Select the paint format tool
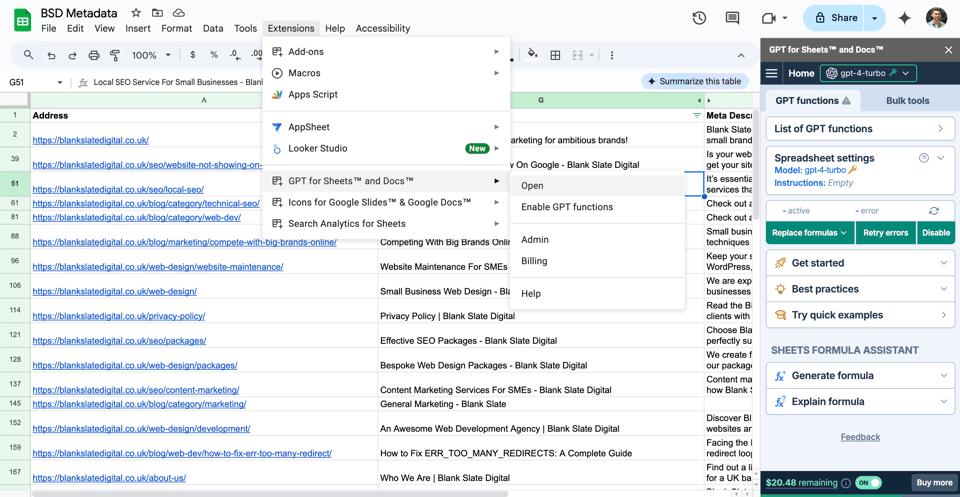Image resolution: width=960 pixels, height=497 pixels. coord(114,55)
